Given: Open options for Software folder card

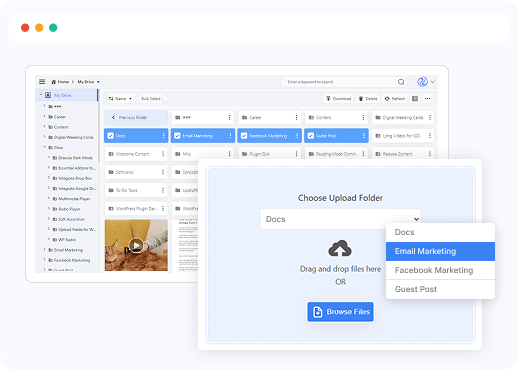Looking at the screenshot, I should coord(163,172).
